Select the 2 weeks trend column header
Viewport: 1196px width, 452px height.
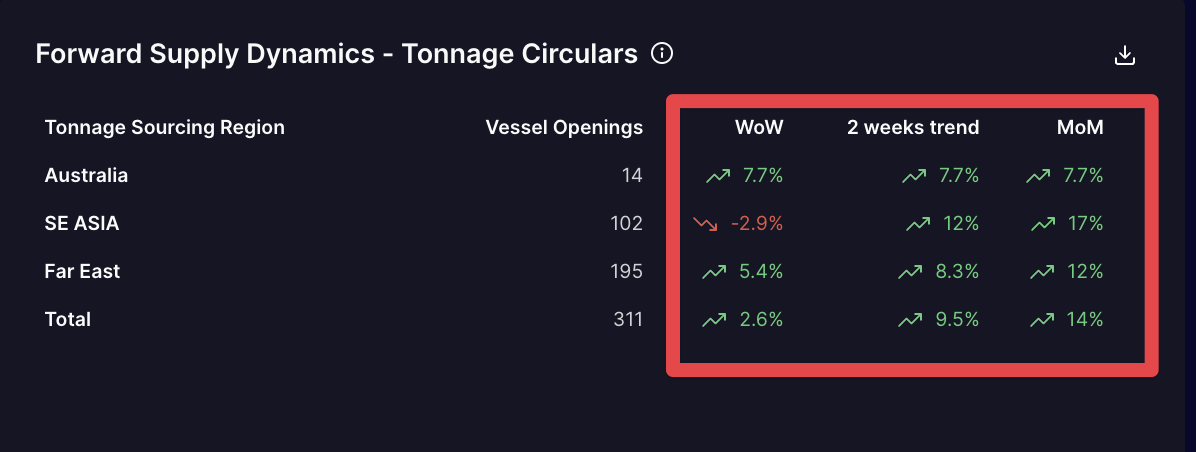pos(912,127)
